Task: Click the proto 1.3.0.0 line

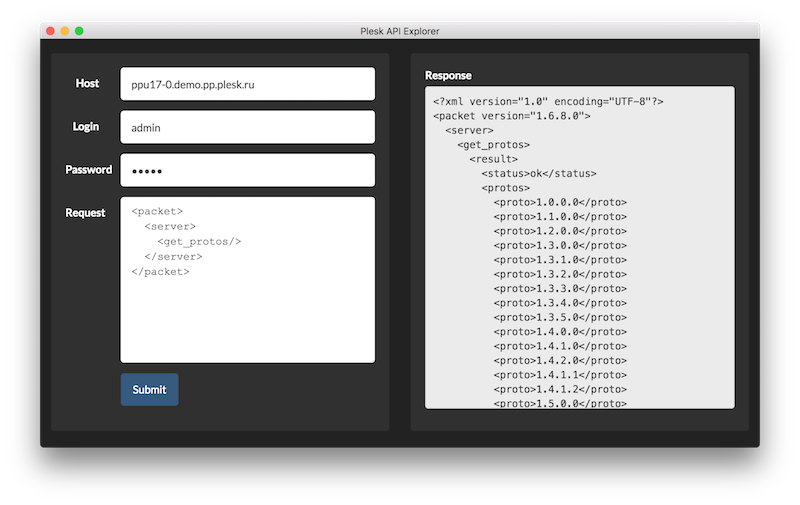Action: pos(560,245)
